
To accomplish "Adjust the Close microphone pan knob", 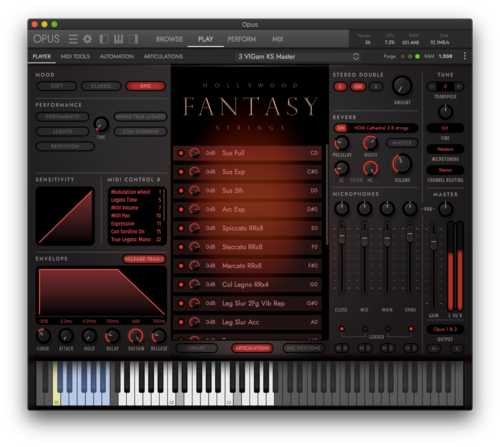I will (342, 209).
